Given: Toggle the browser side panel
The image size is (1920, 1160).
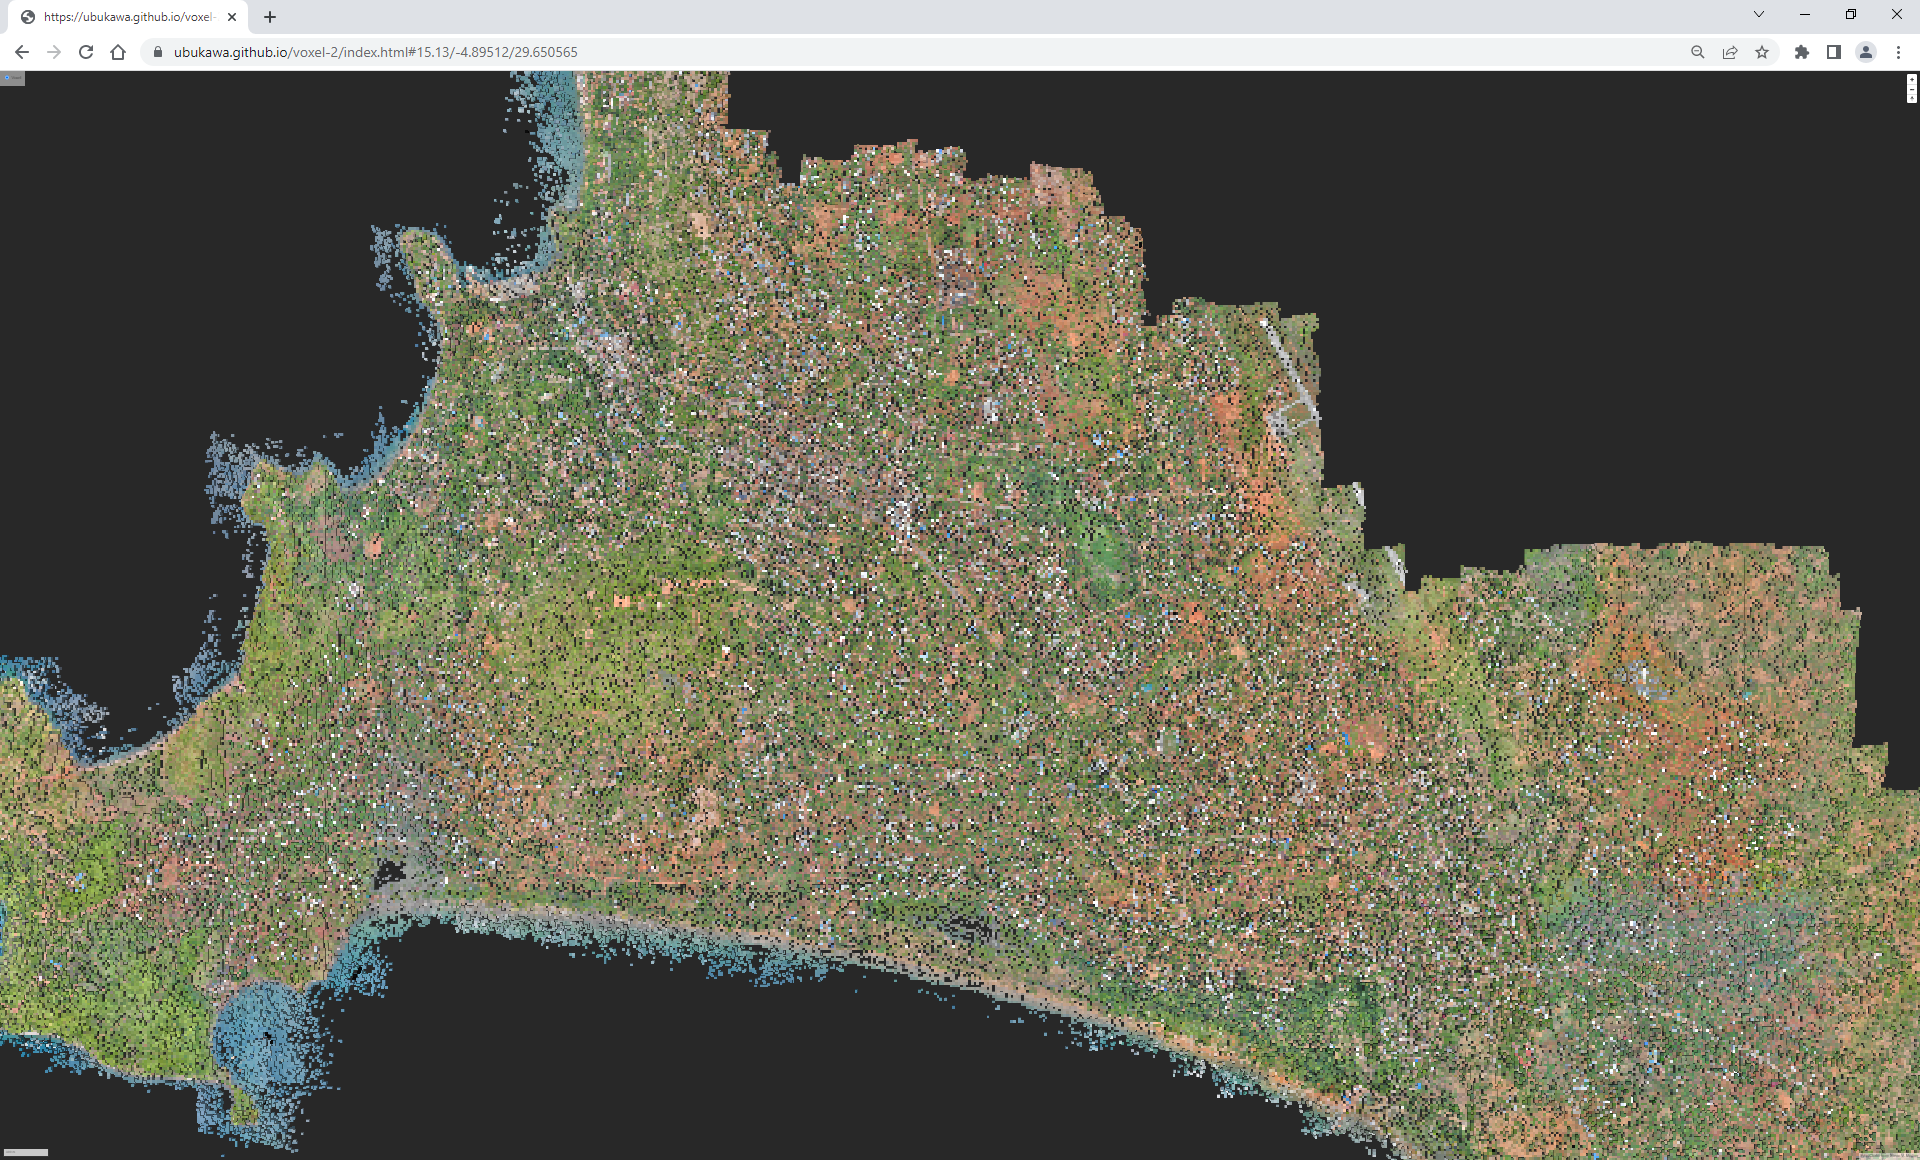Looking at the screenshot, I should (1833, 52).
